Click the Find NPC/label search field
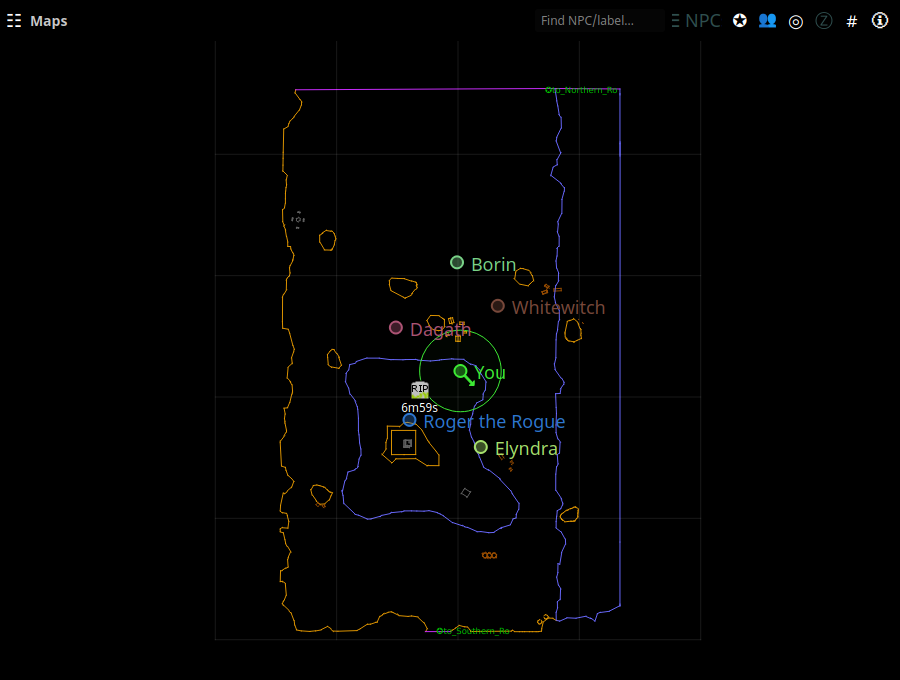 click(599, 21)
